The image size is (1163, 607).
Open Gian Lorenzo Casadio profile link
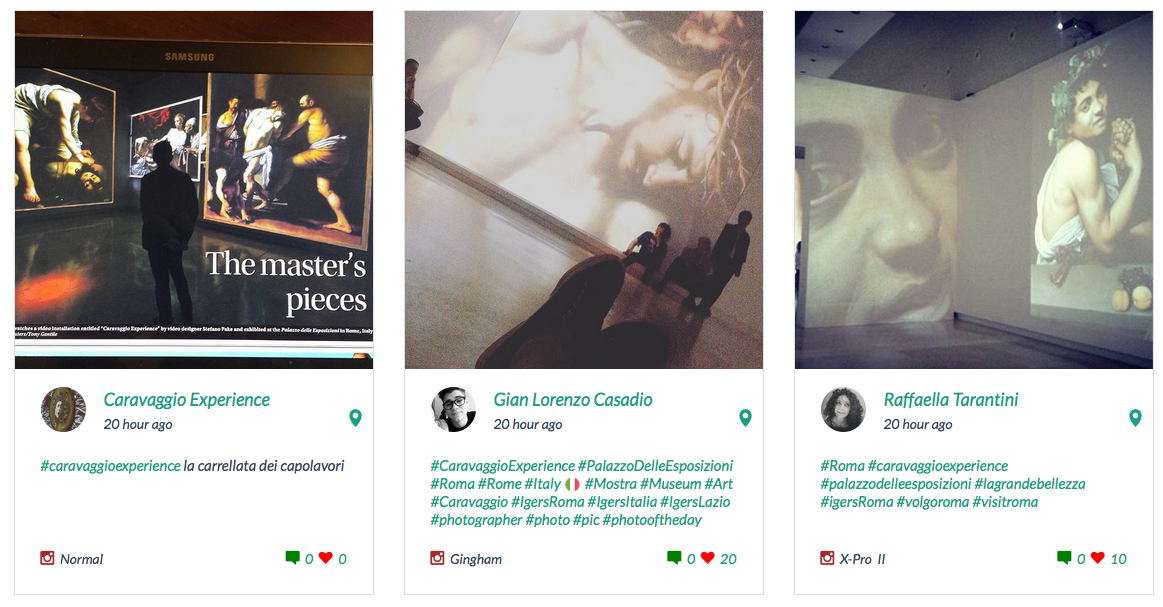tap(573, 399)
